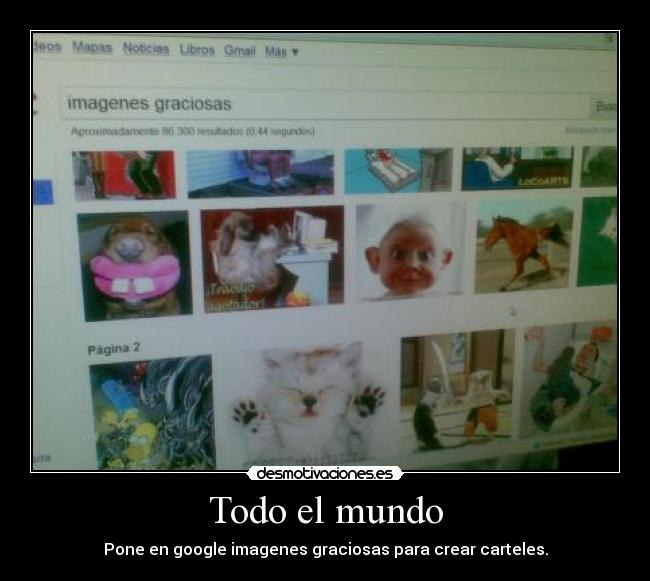
Task: Click the search button right of the search box
Action: point(605,107)
